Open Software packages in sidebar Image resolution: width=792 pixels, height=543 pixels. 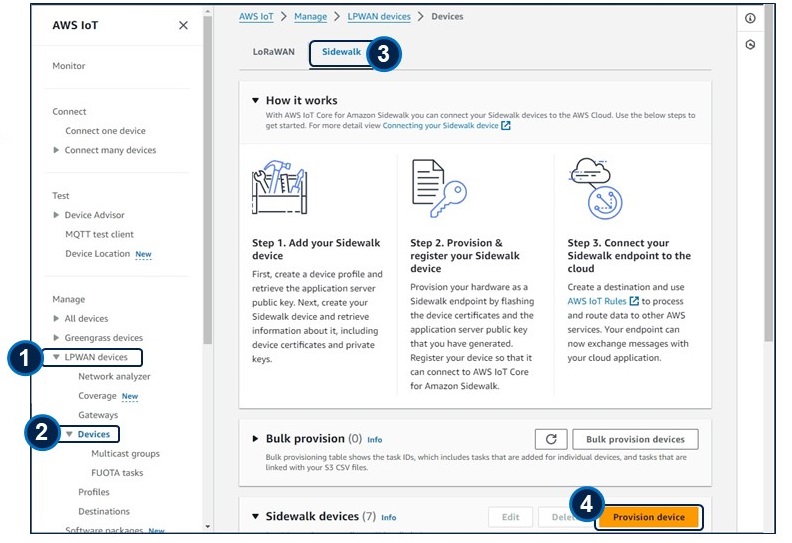coord(104,530)
